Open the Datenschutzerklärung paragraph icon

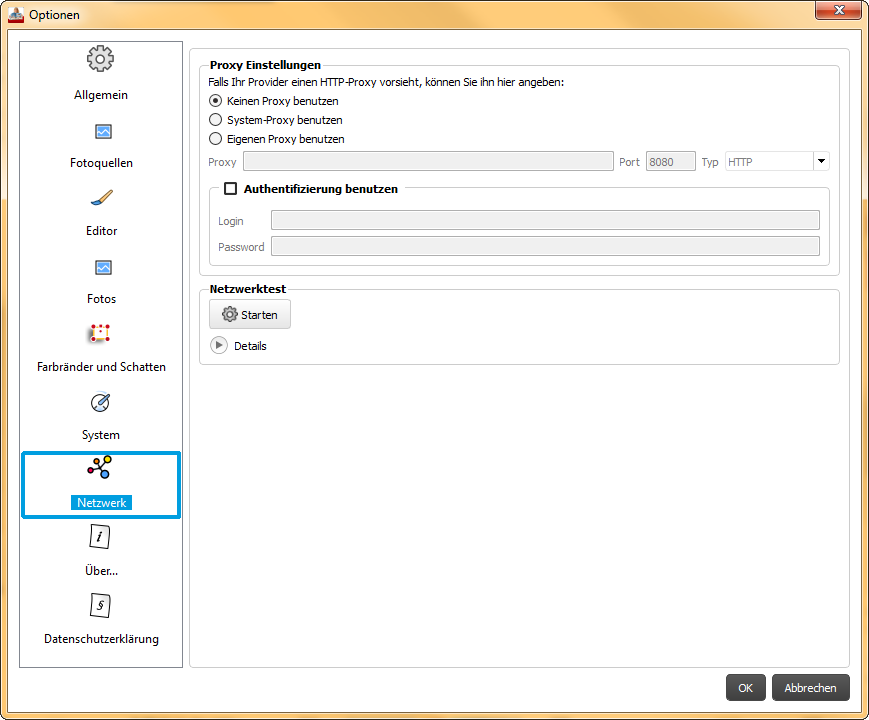click(x=101, y=606)
